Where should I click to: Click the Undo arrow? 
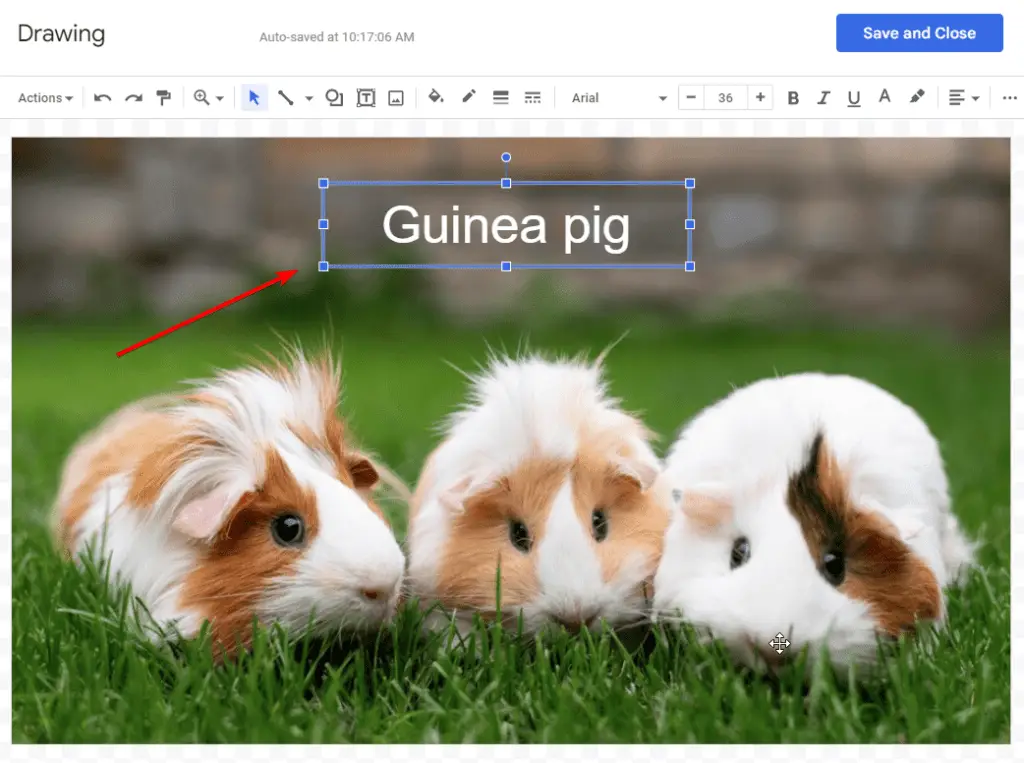tap(102, 97)
